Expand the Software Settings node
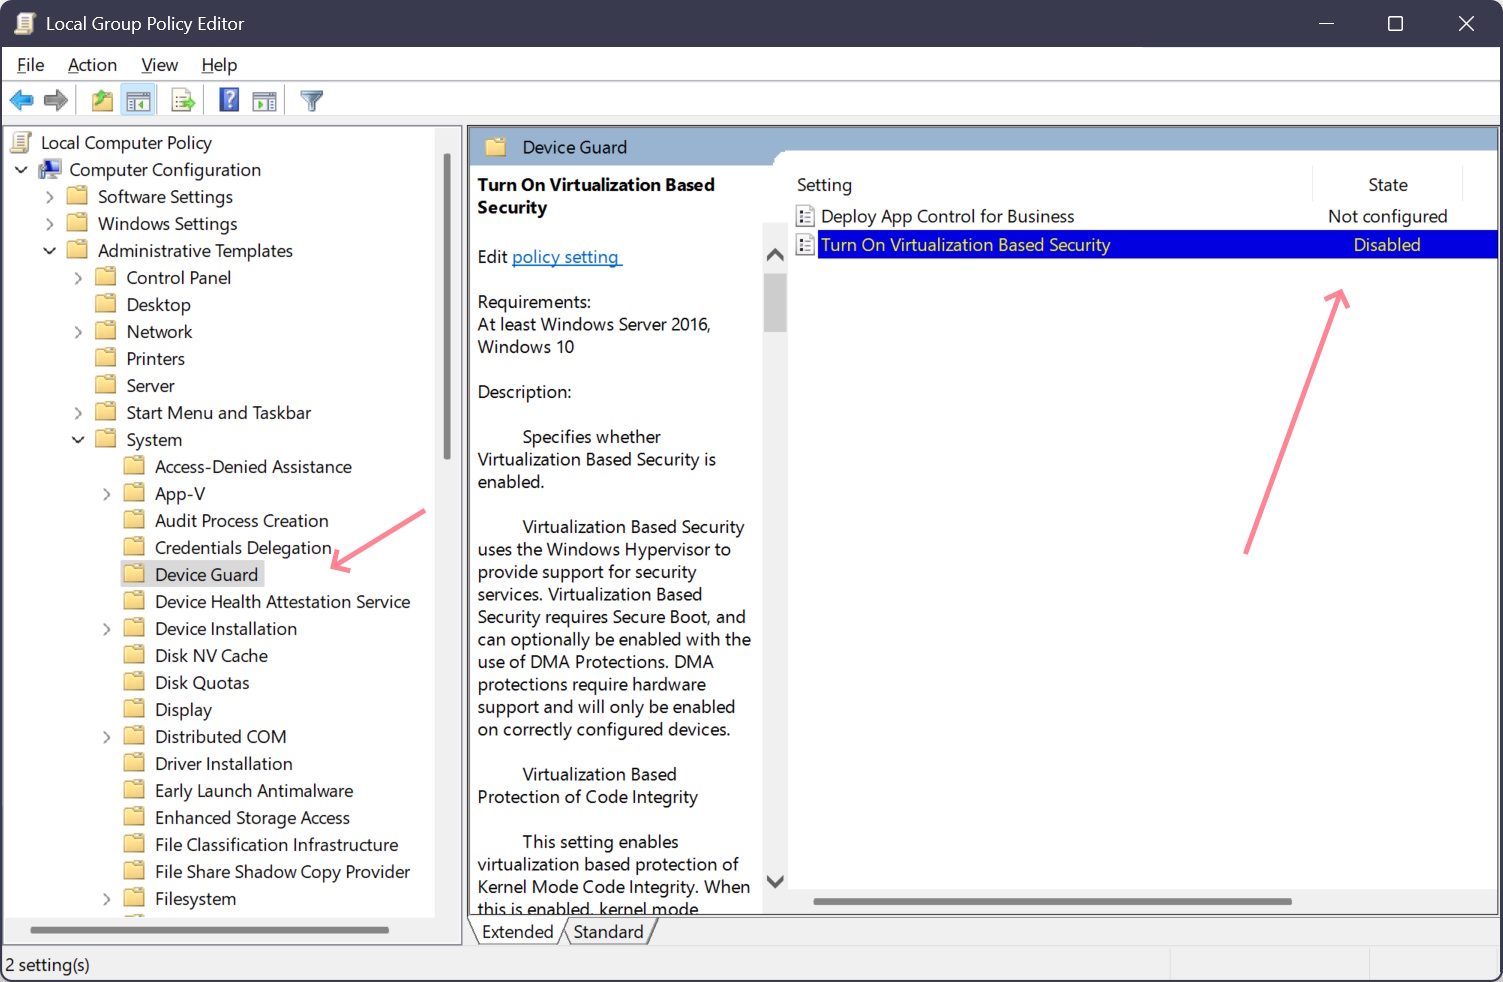 coord(50,197)
